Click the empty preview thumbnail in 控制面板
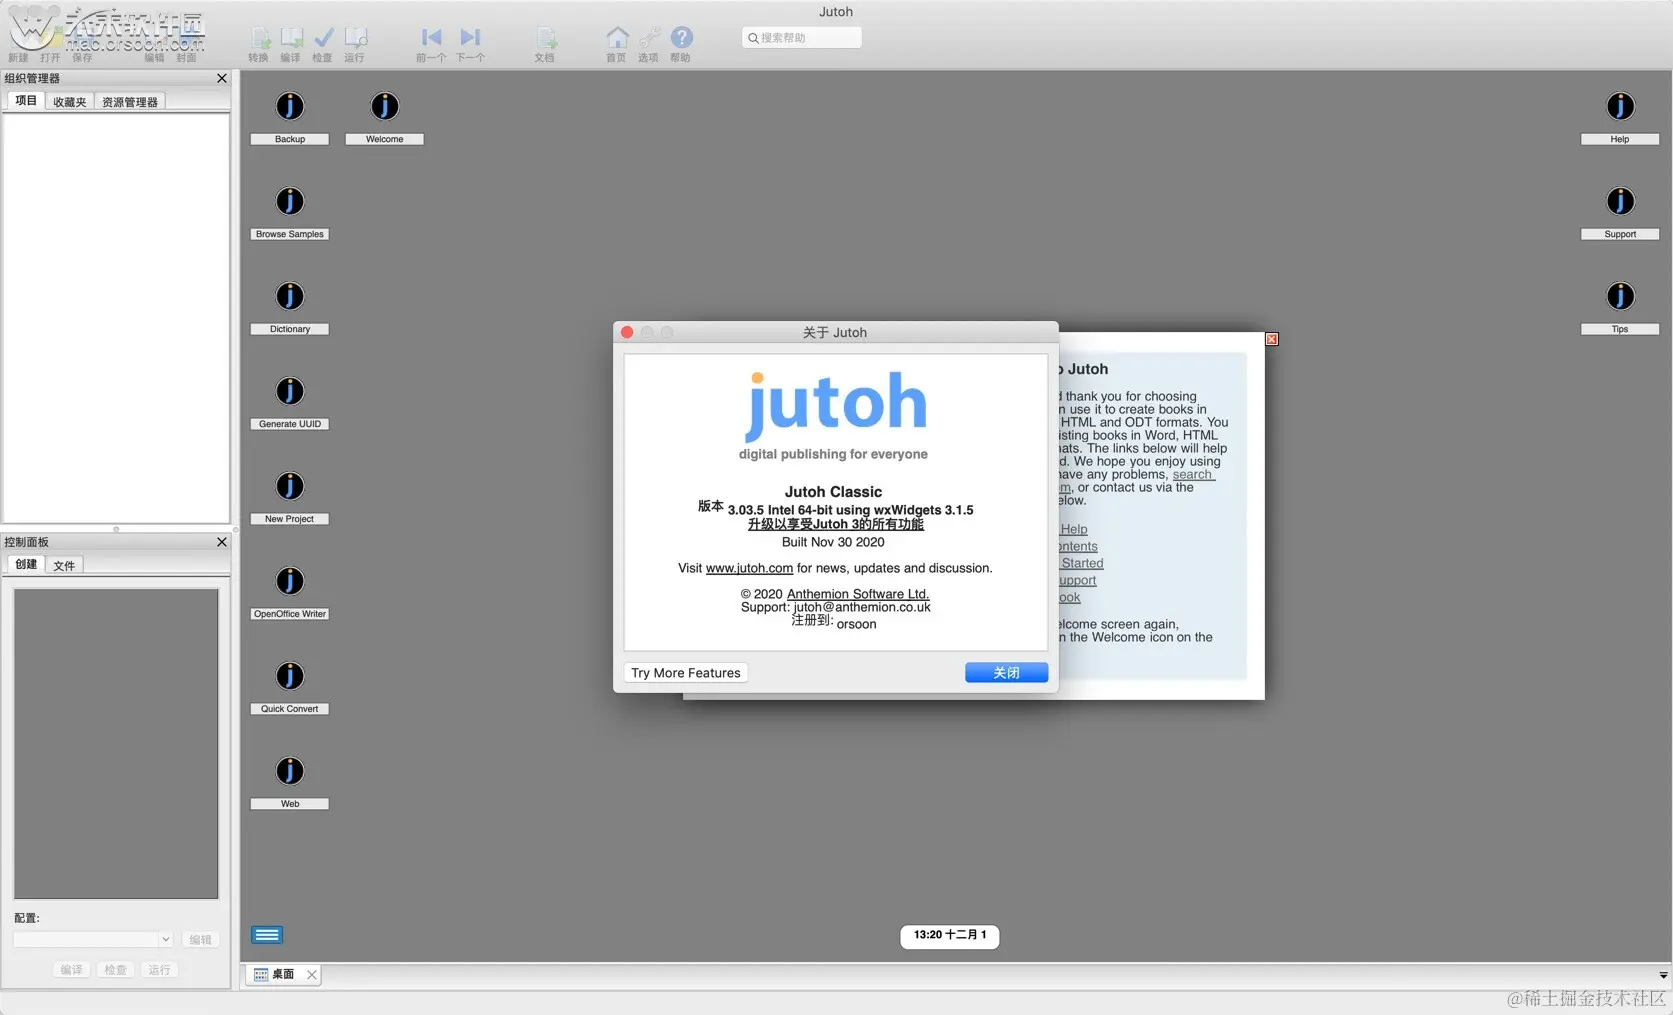1673x1015 pixels. point(116,744)
